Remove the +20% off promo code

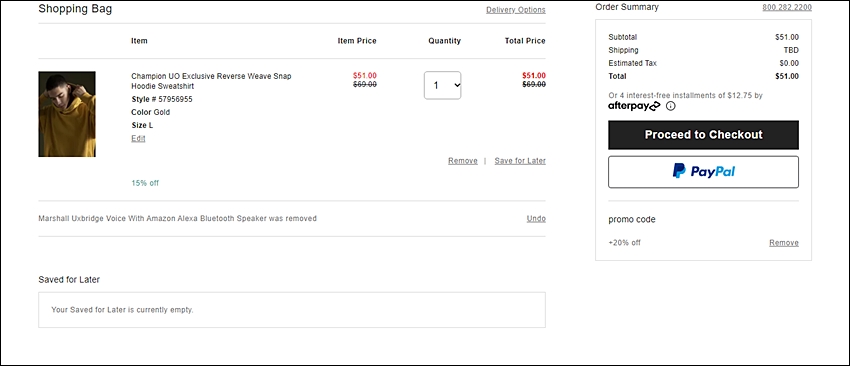(x=783, y=243)
